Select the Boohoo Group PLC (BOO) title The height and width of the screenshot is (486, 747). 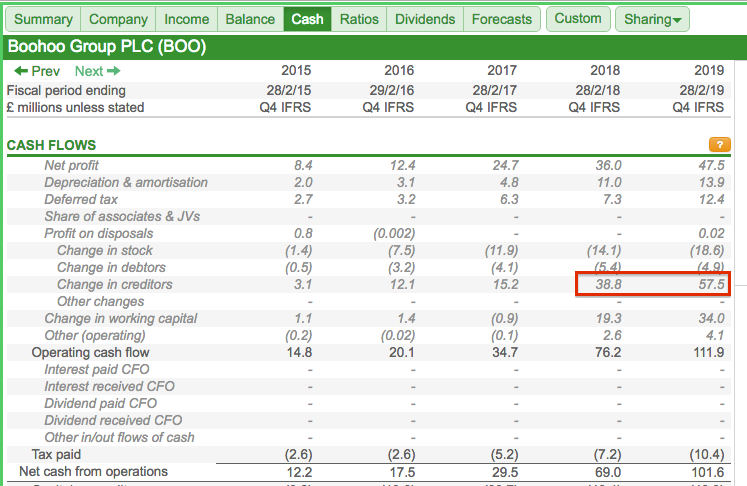point(107,47)
